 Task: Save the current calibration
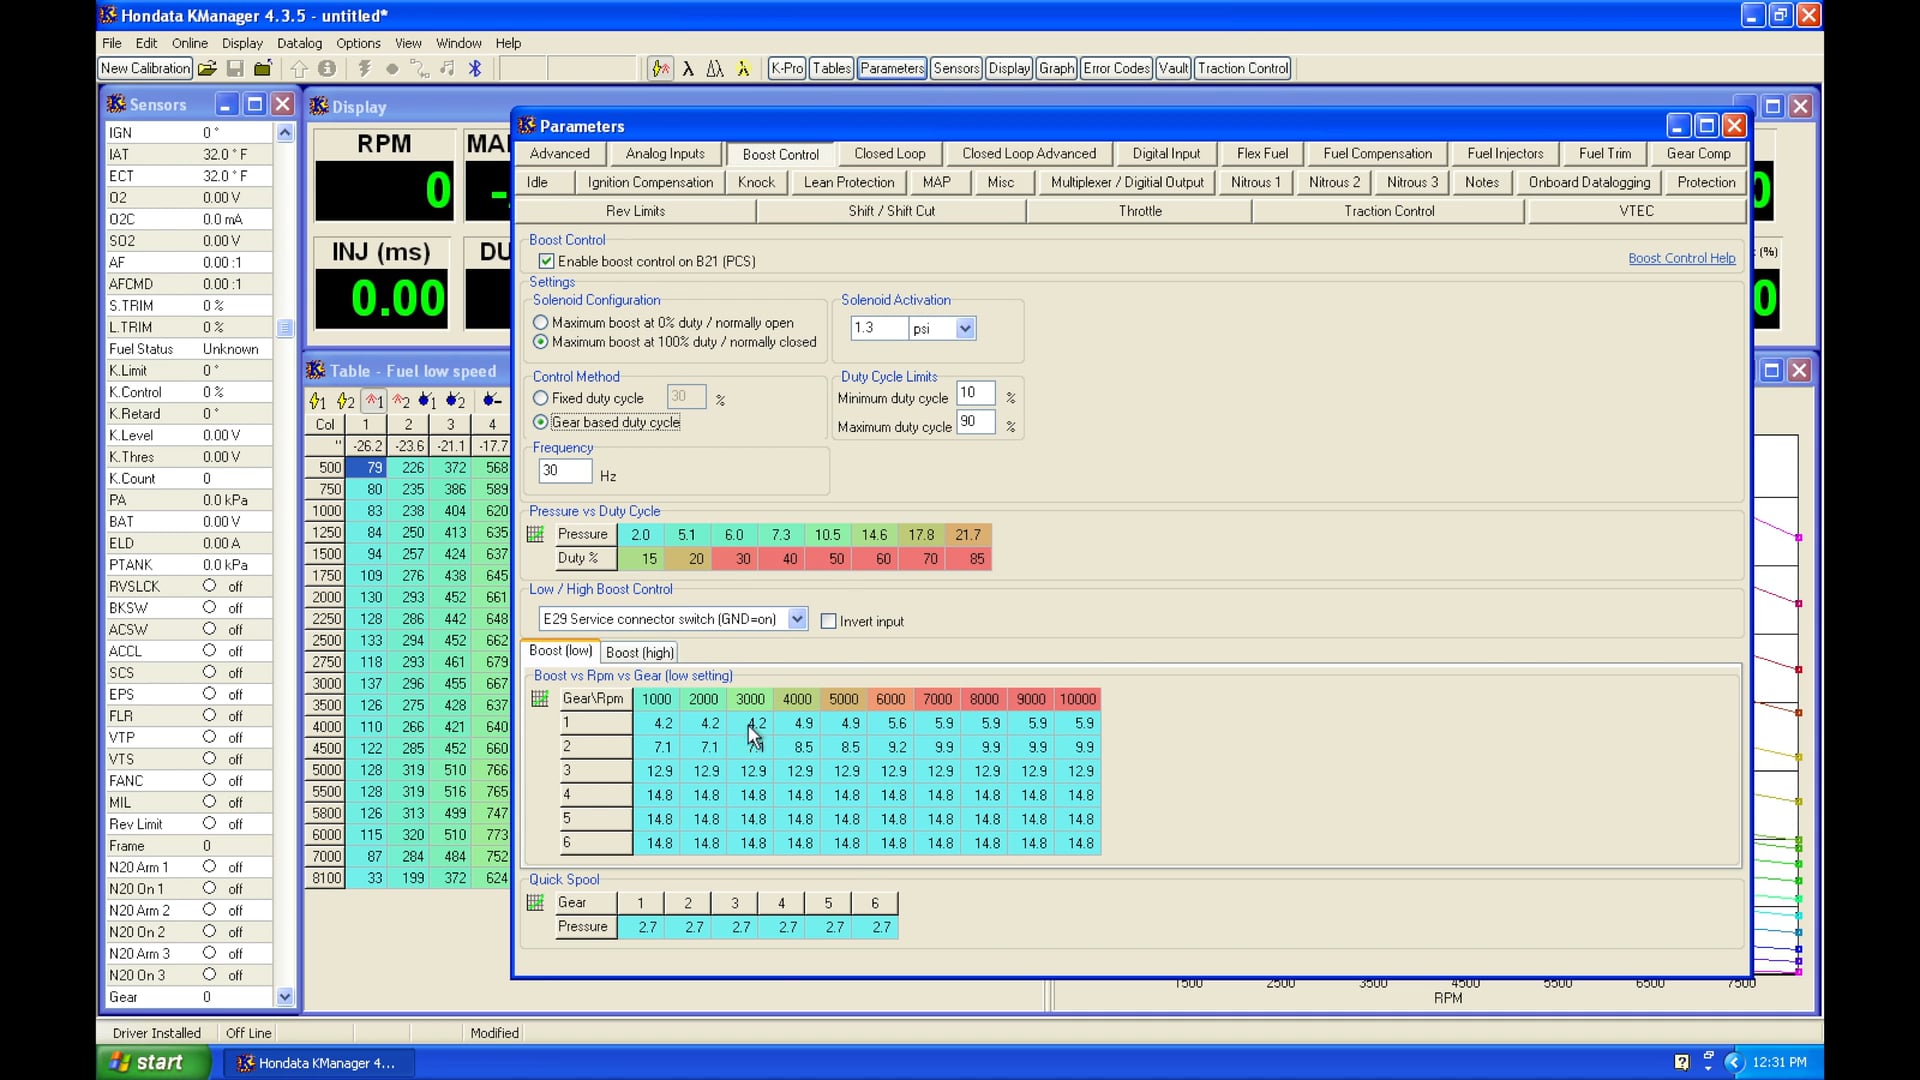pos(235,68)
